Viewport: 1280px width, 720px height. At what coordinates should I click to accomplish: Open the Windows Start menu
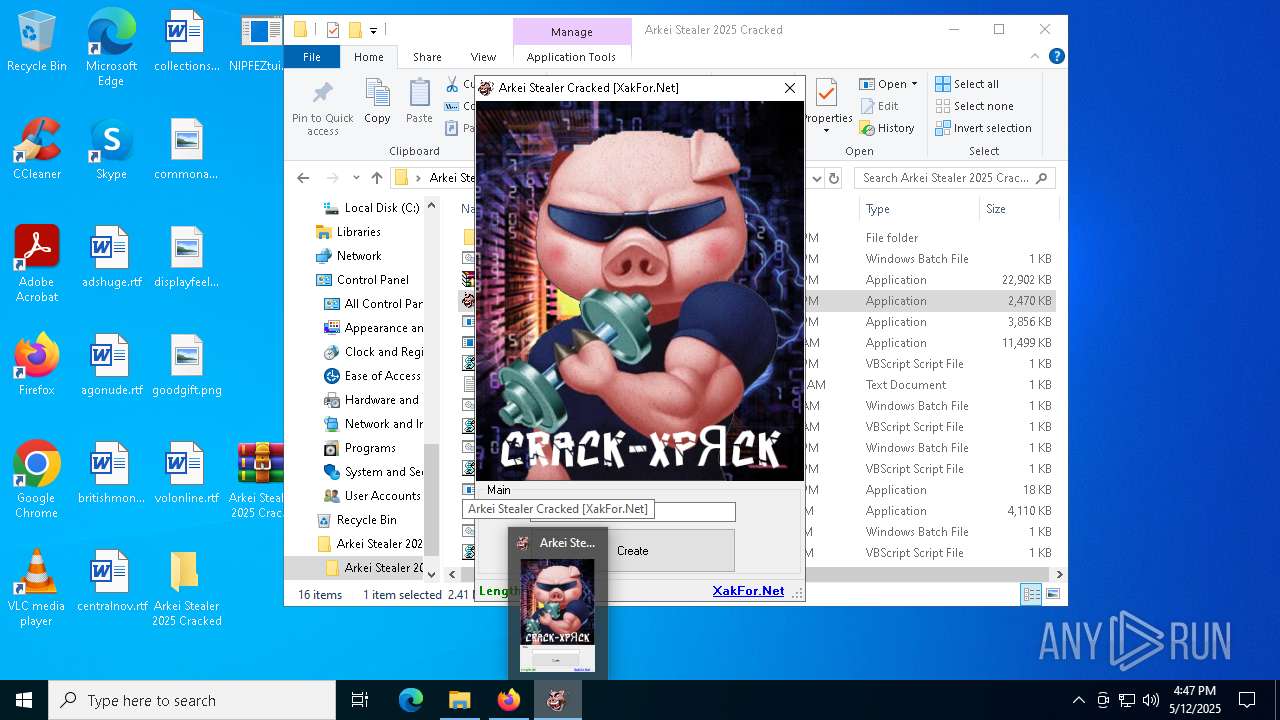pos(24,700)
